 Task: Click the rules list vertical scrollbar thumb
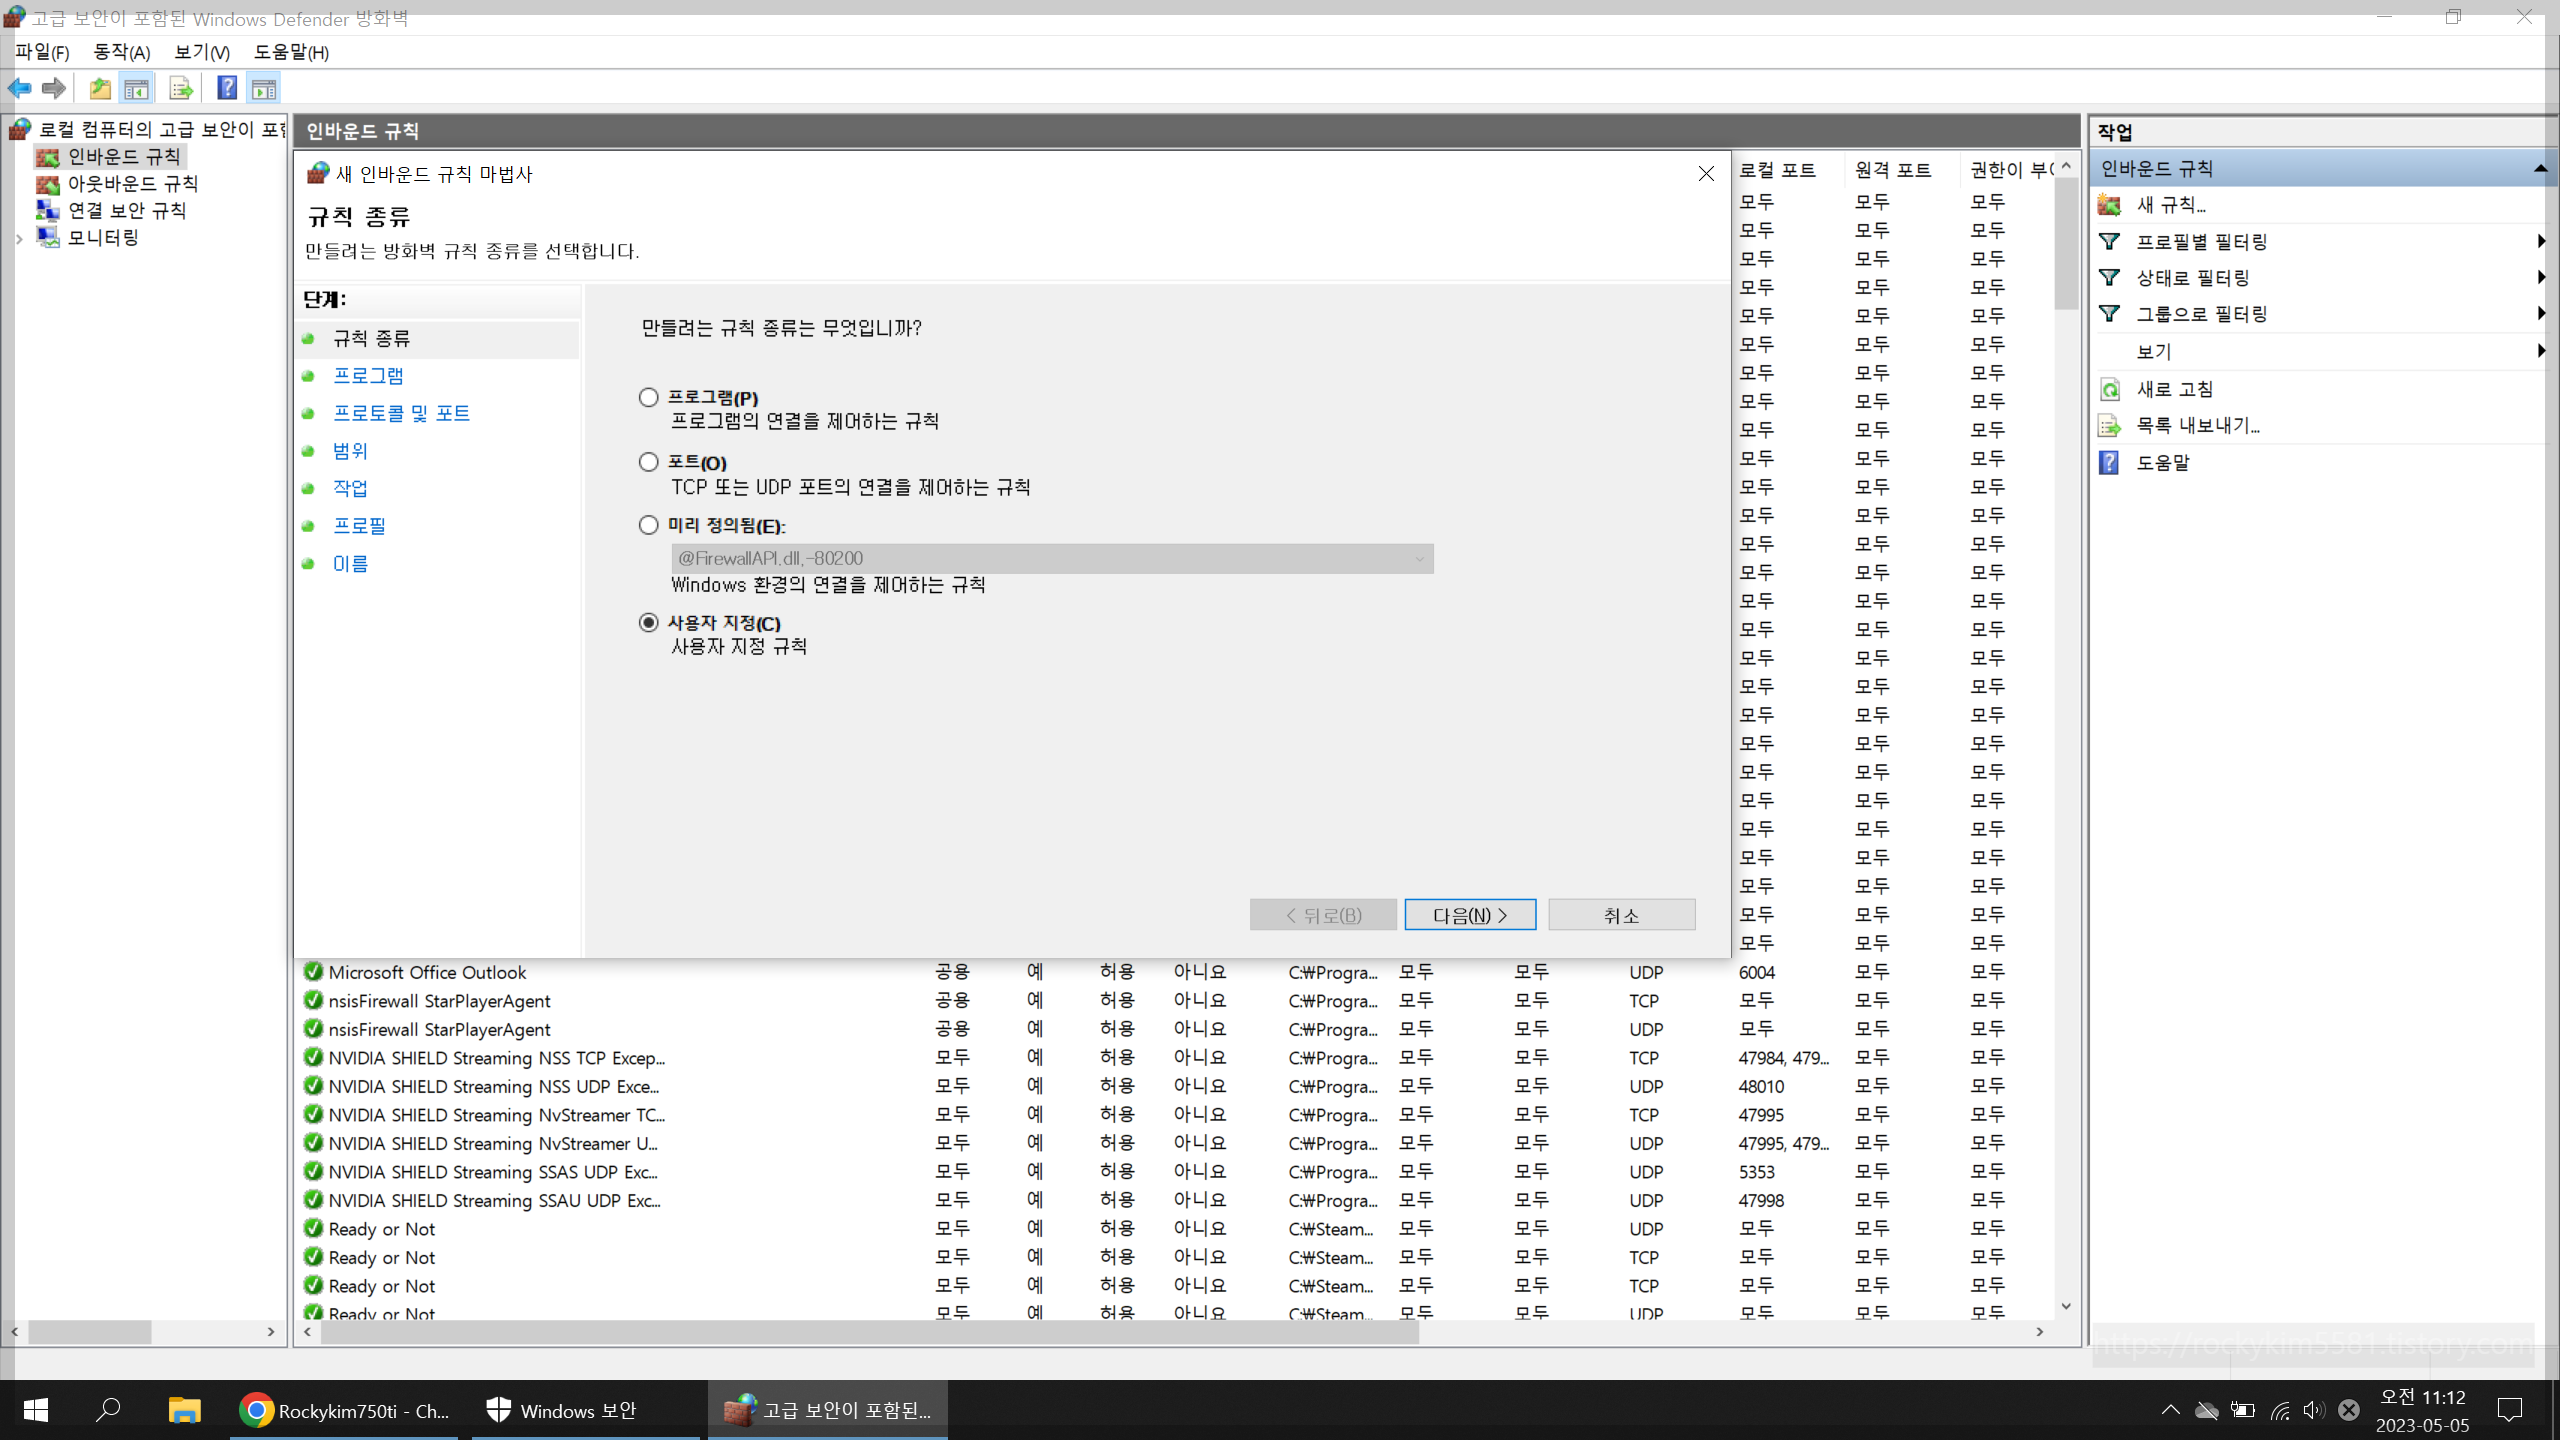pos(2066,245)
